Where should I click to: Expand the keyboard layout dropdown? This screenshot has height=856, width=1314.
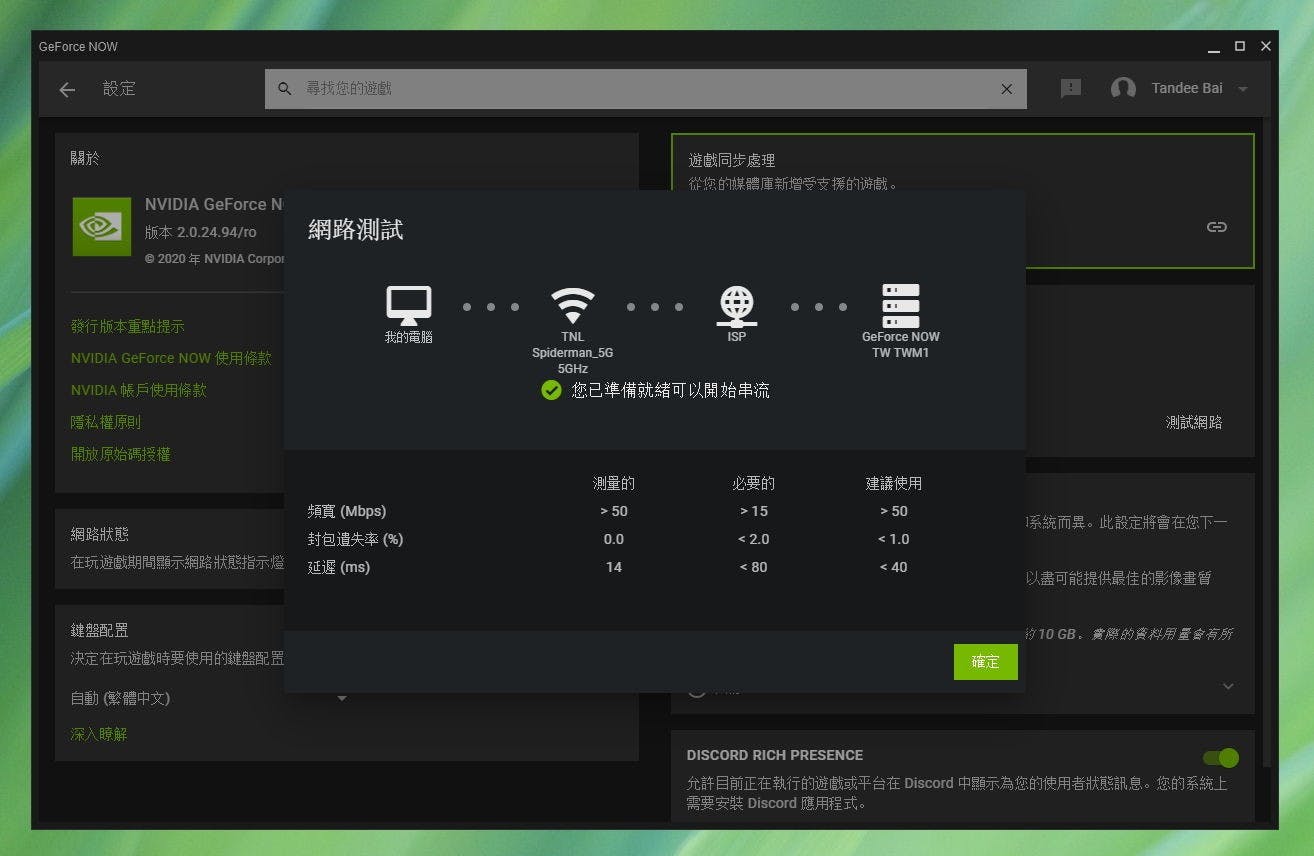(341, 698)
